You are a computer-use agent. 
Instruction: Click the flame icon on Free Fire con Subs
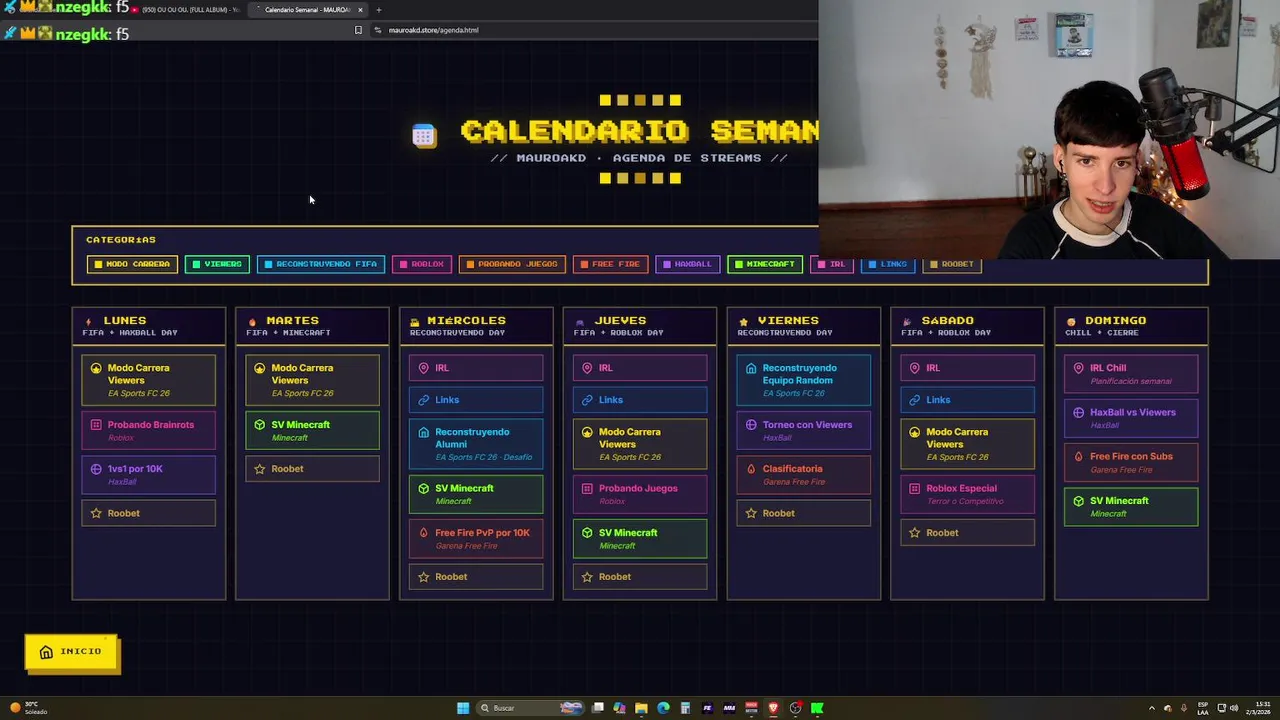(x=1078, y=457)
